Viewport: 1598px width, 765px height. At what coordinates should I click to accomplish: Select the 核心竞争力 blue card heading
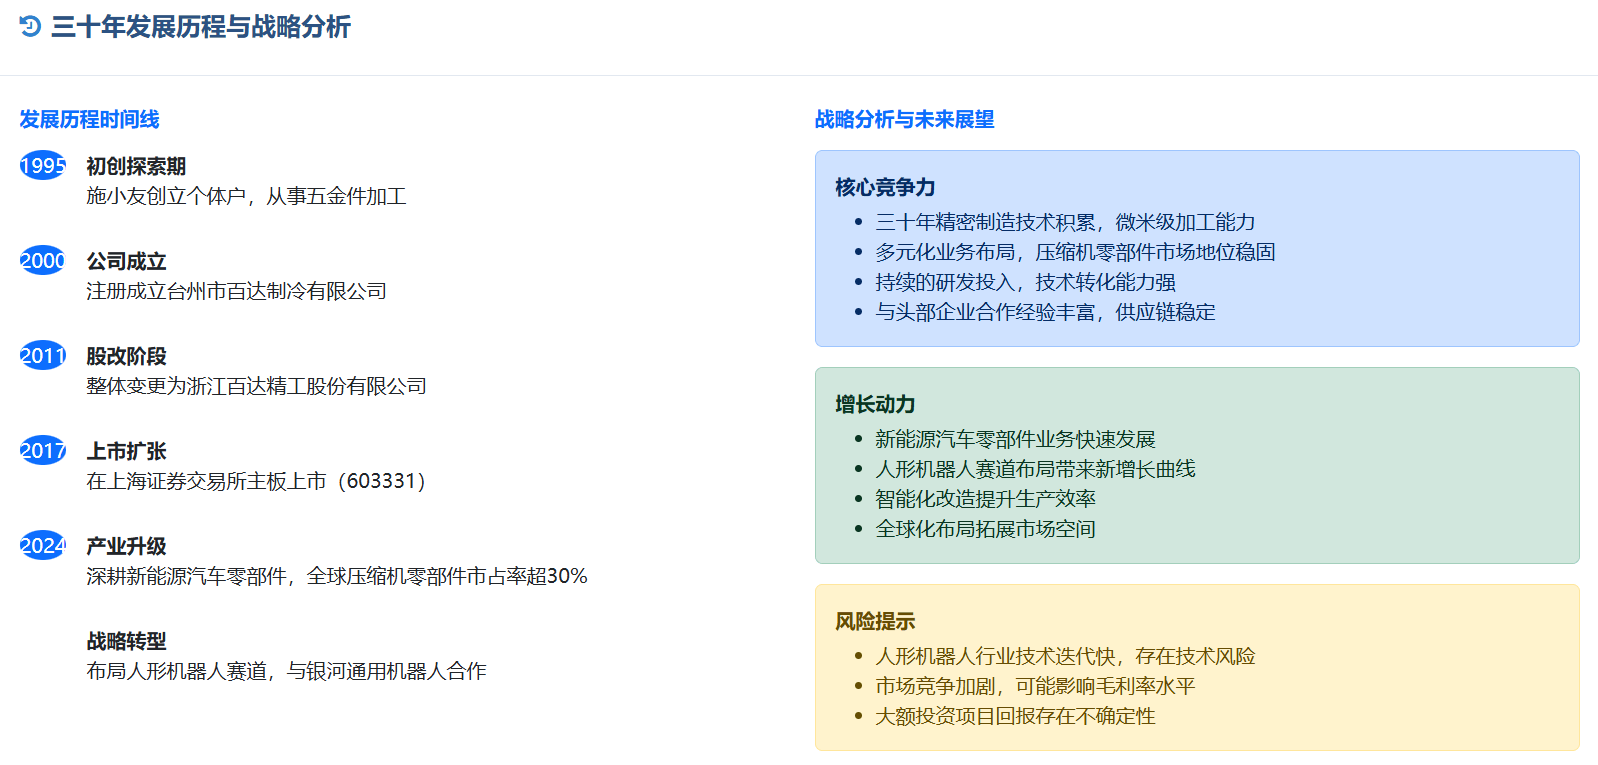885,187
